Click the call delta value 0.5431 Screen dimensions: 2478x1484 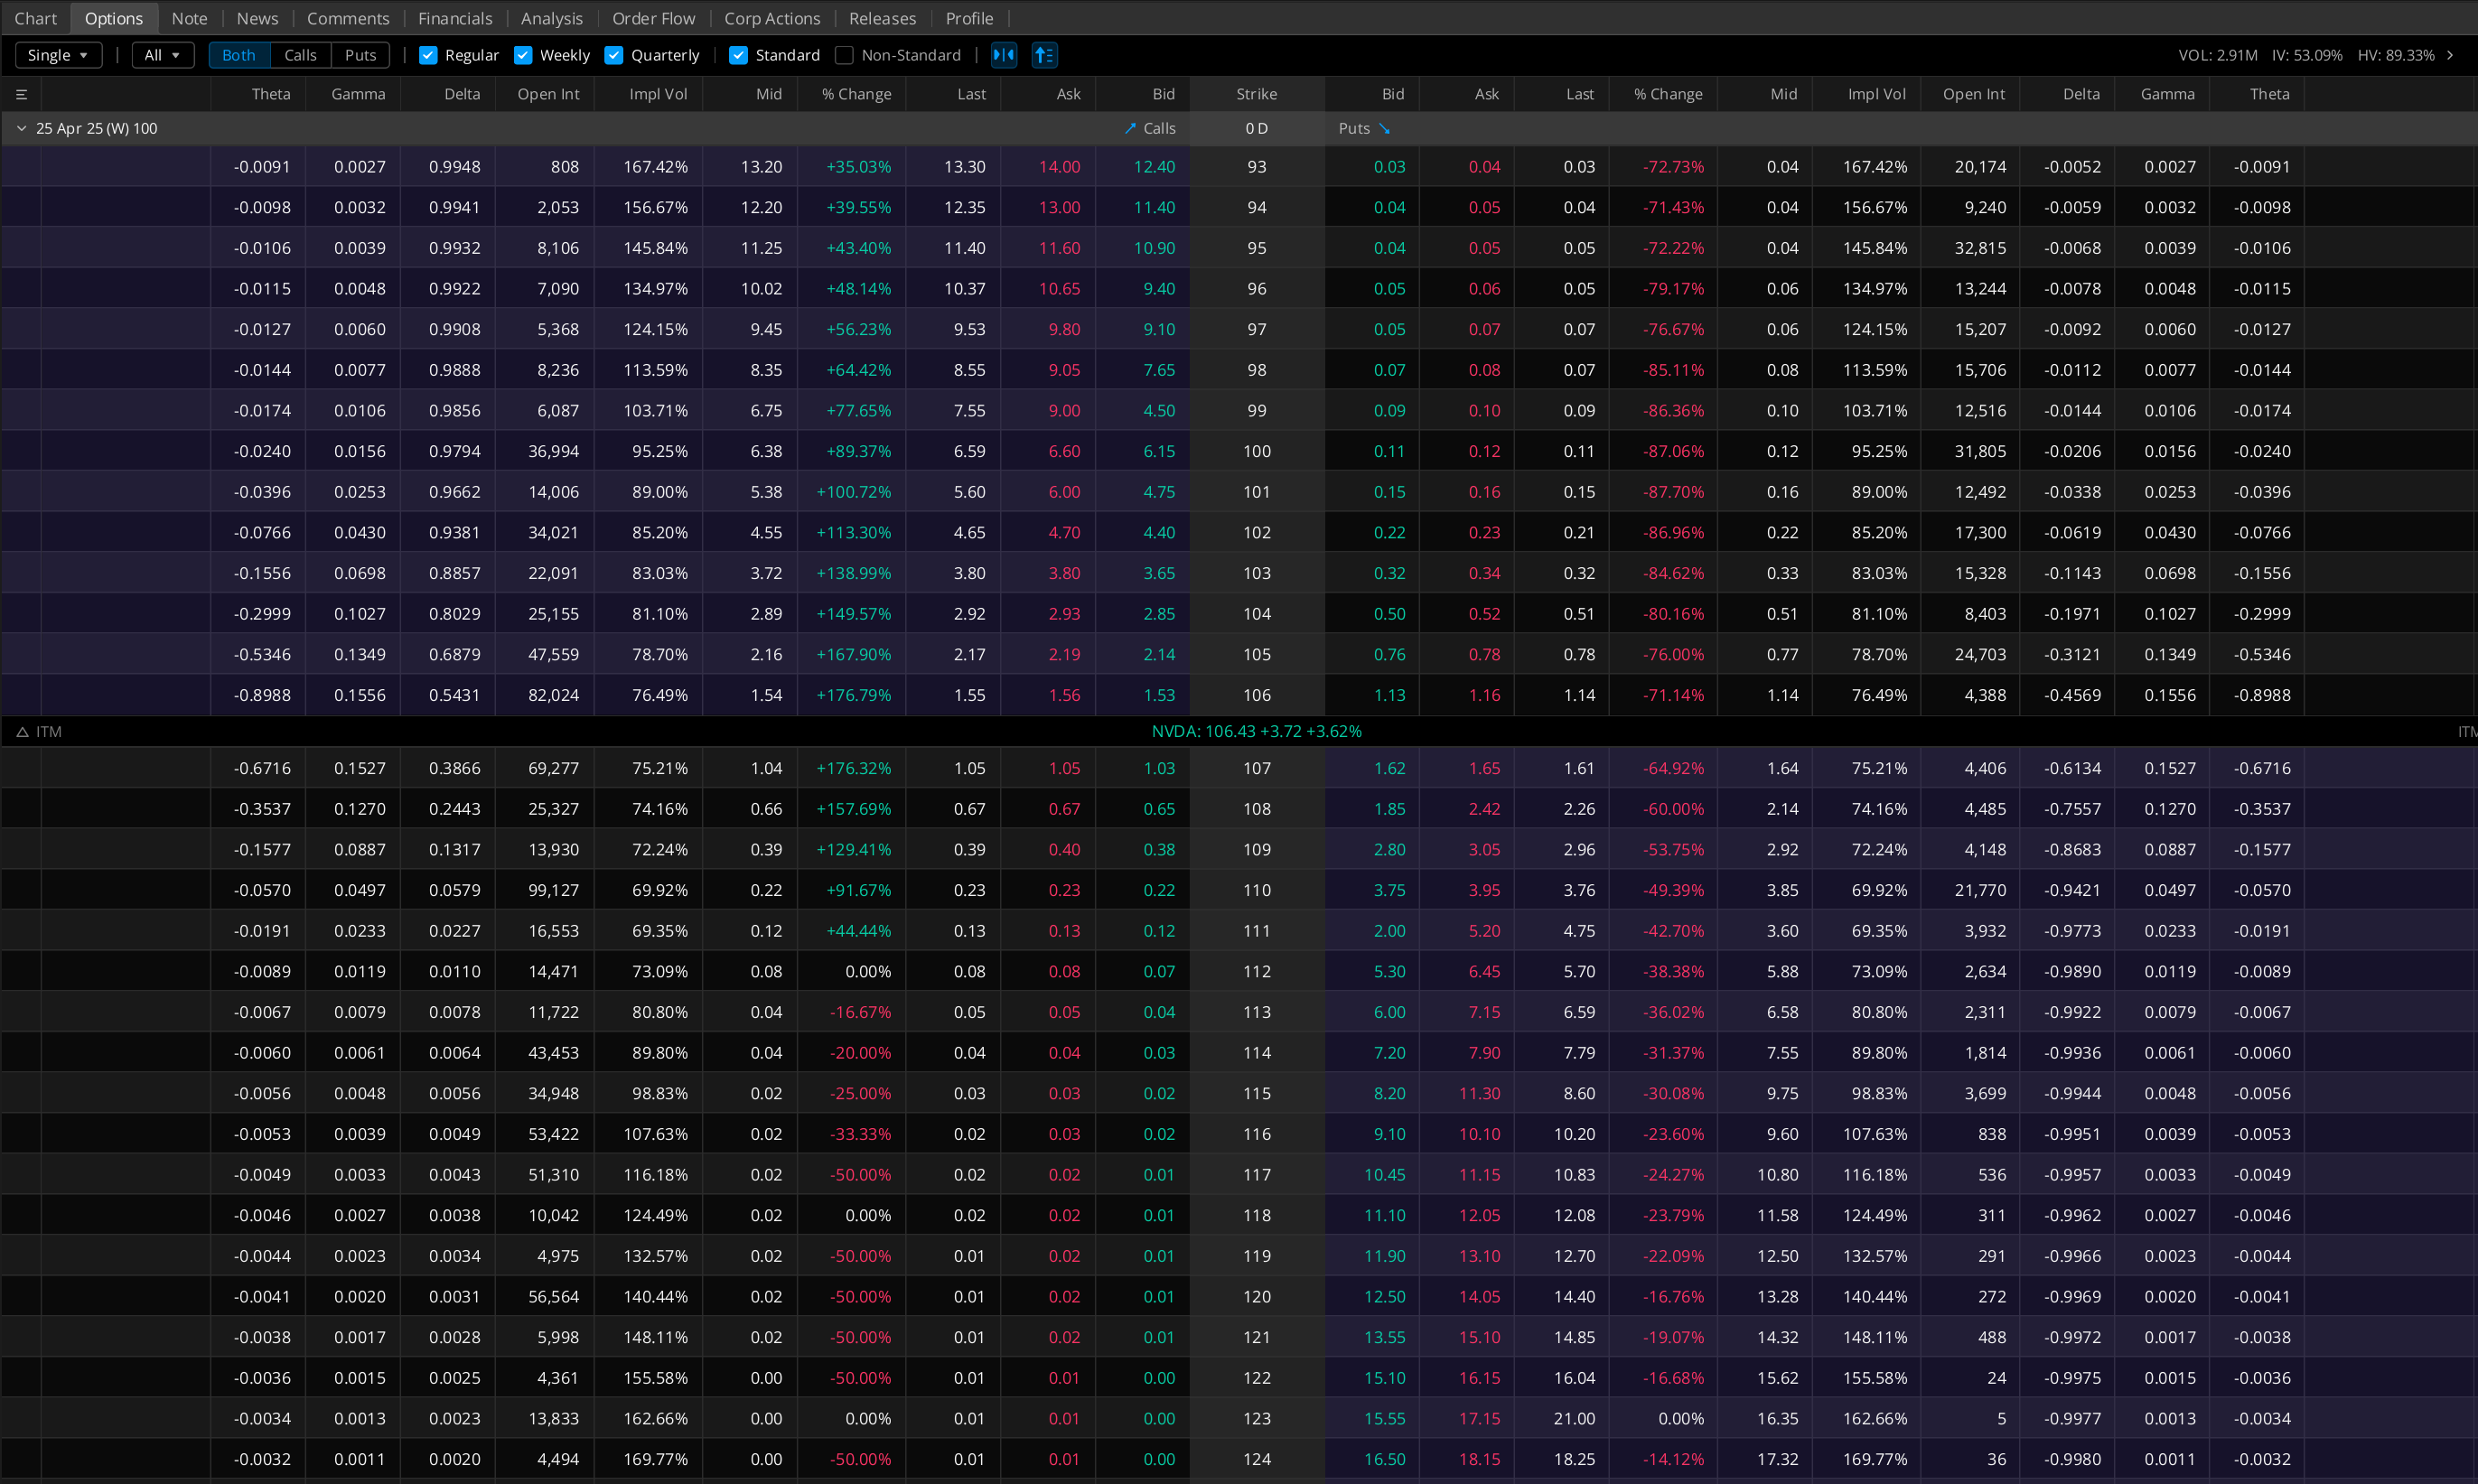(x=455, y=695)
